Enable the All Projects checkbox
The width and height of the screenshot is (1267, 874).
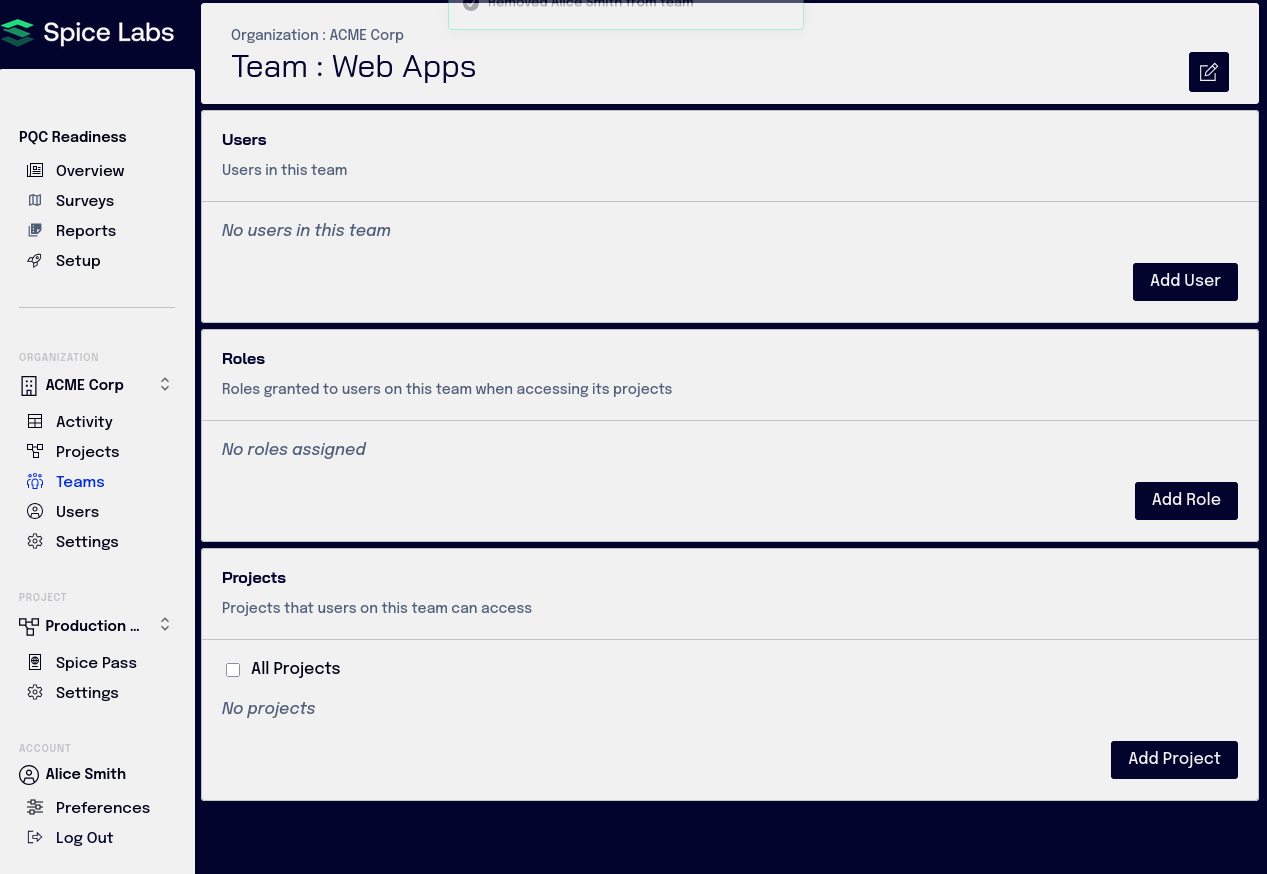(233, 670)
